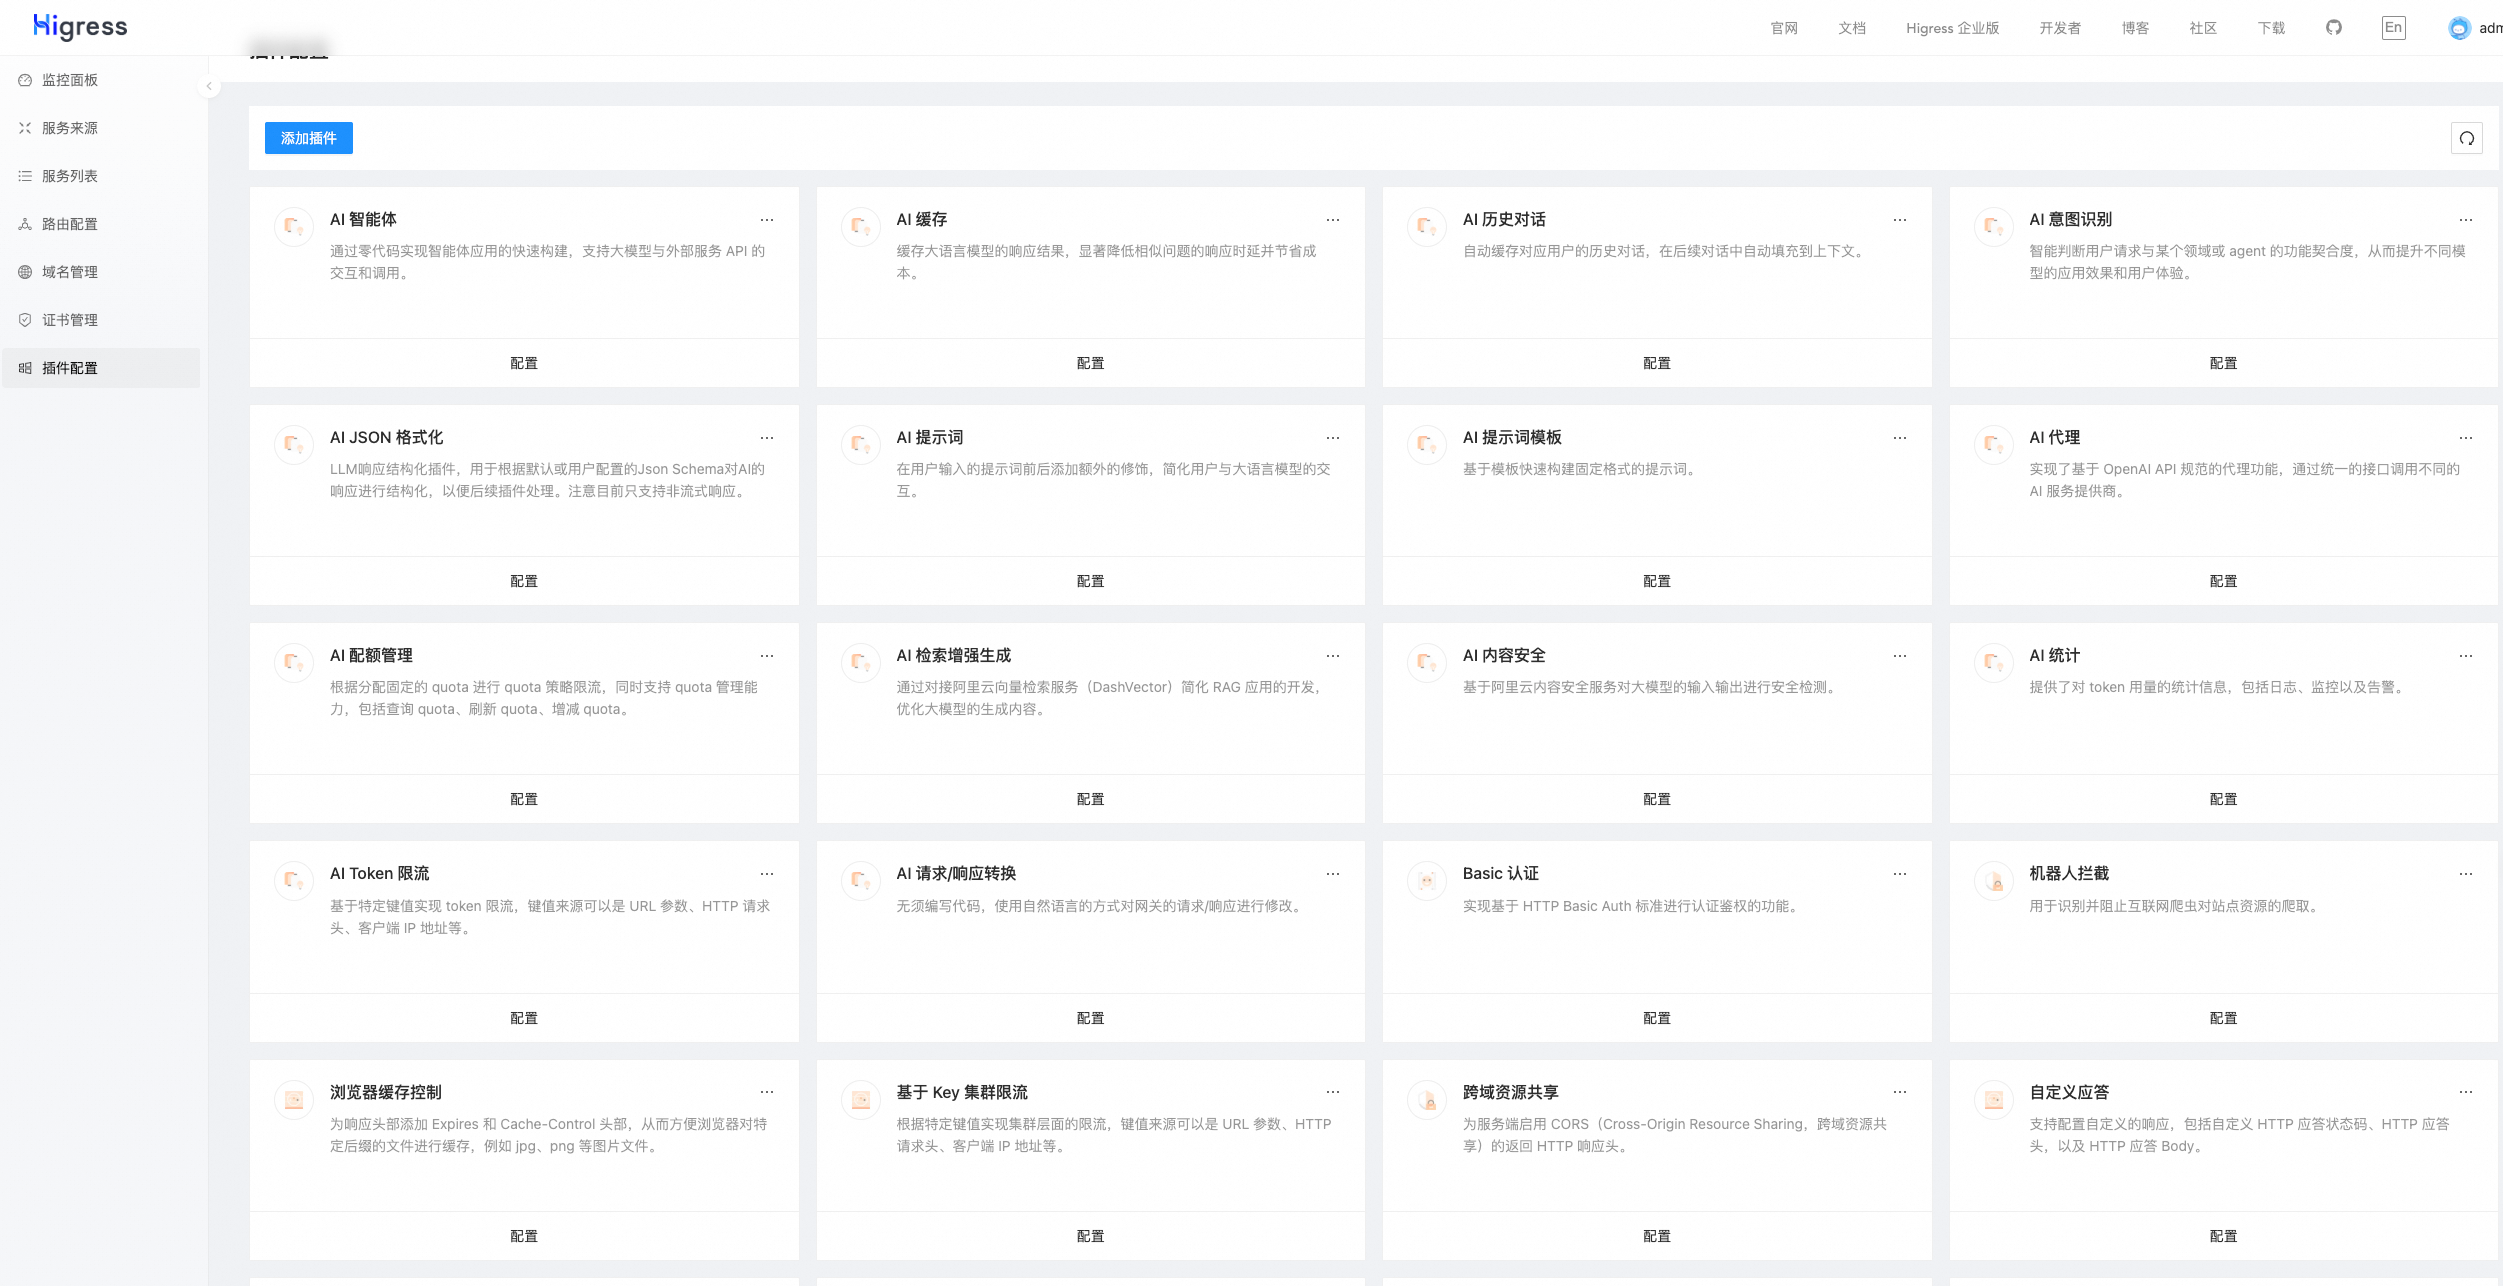Click the Higress logo
The image size is (2503, 1286).
(x=80, y=26)
